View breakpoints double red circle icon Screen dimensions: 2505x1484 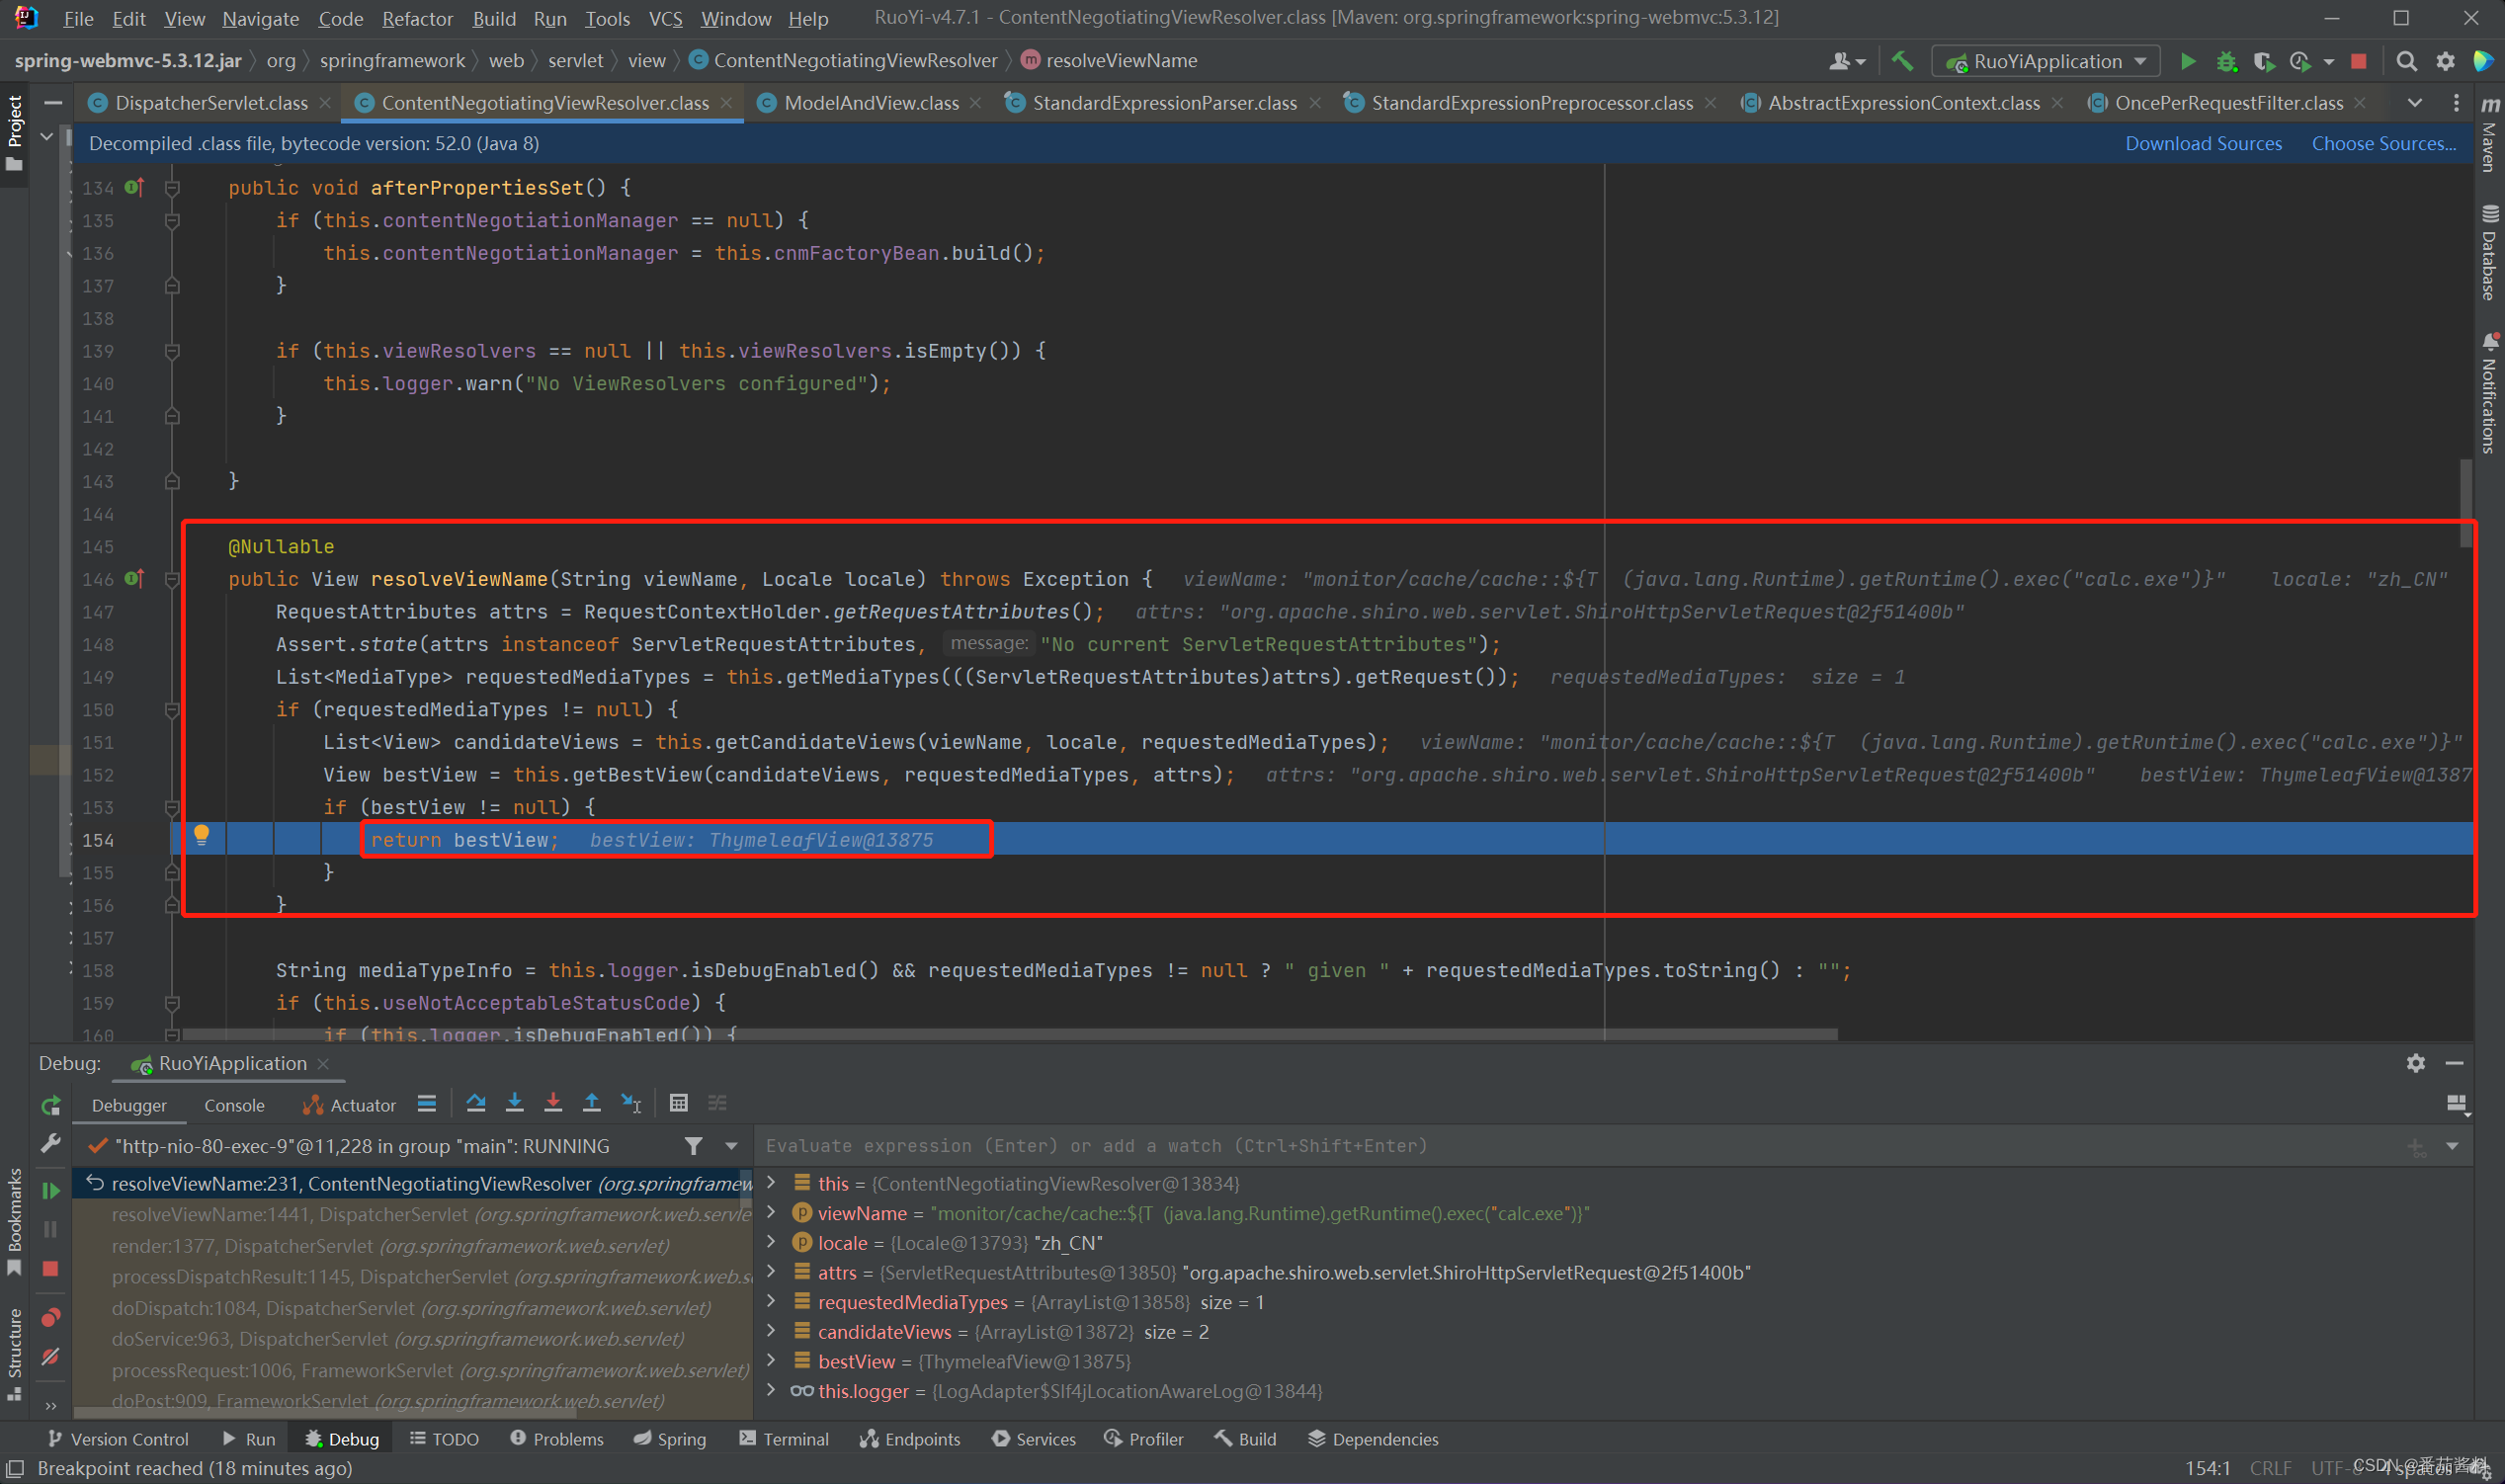point(51,1317)
